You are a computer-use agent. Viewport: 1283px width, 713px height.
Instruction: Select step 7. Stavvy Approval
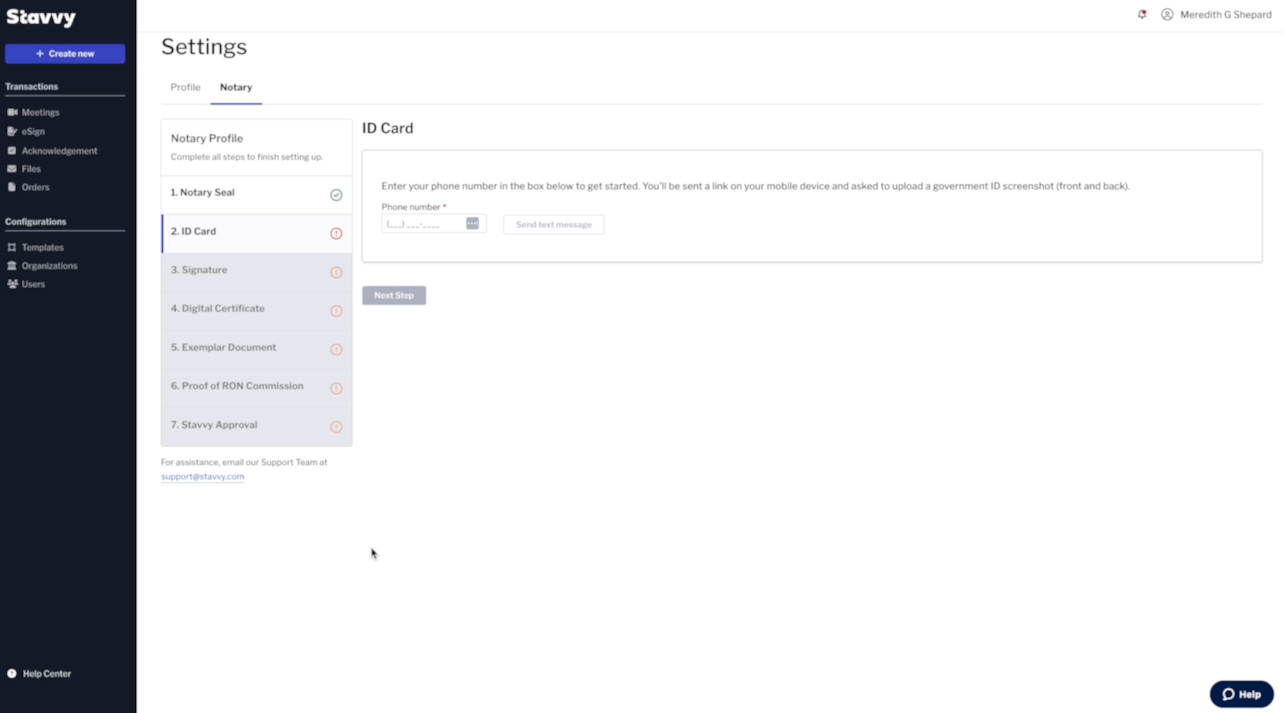(x=256, y=427)
